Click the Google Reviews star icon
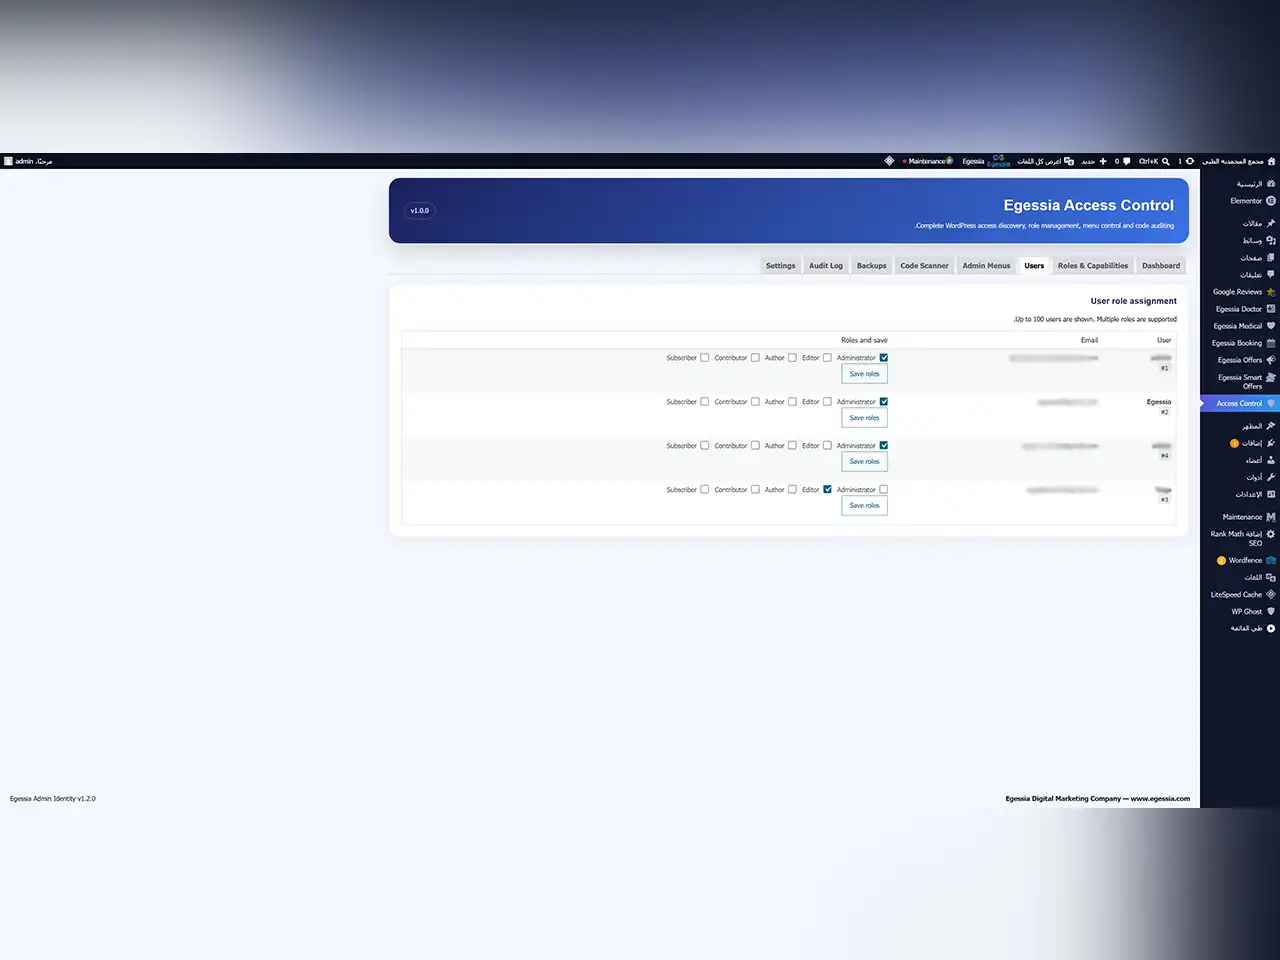This screenshot has height=960, width=1280. point(1271,292)
